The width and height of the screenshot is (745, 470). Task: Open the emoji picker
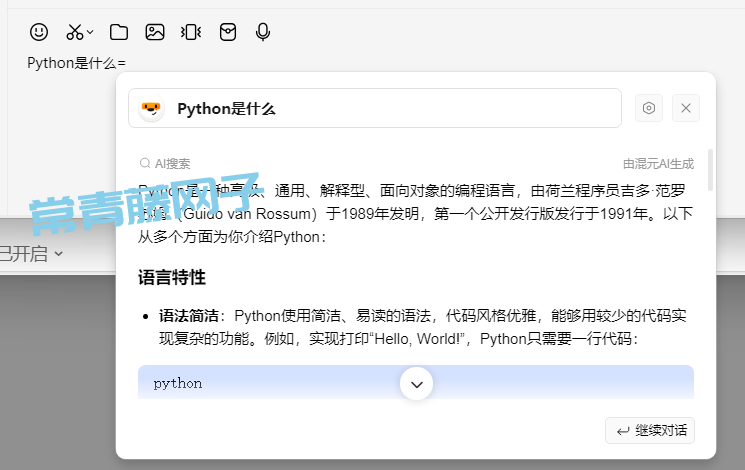(39, 32)
